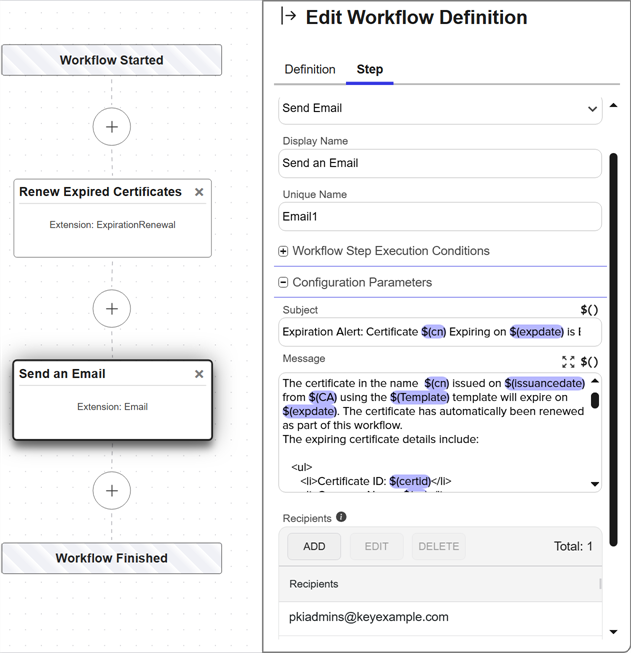Remove the Renew Expired Certificates step

pos(199,192)
